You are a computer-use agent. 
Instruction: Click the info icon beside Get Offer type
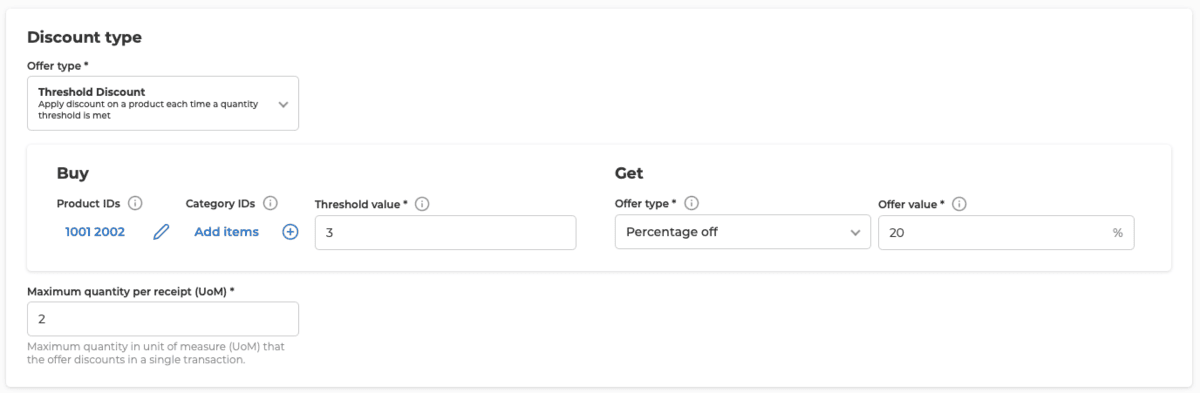pyautogui.click(x=691, y=203)
